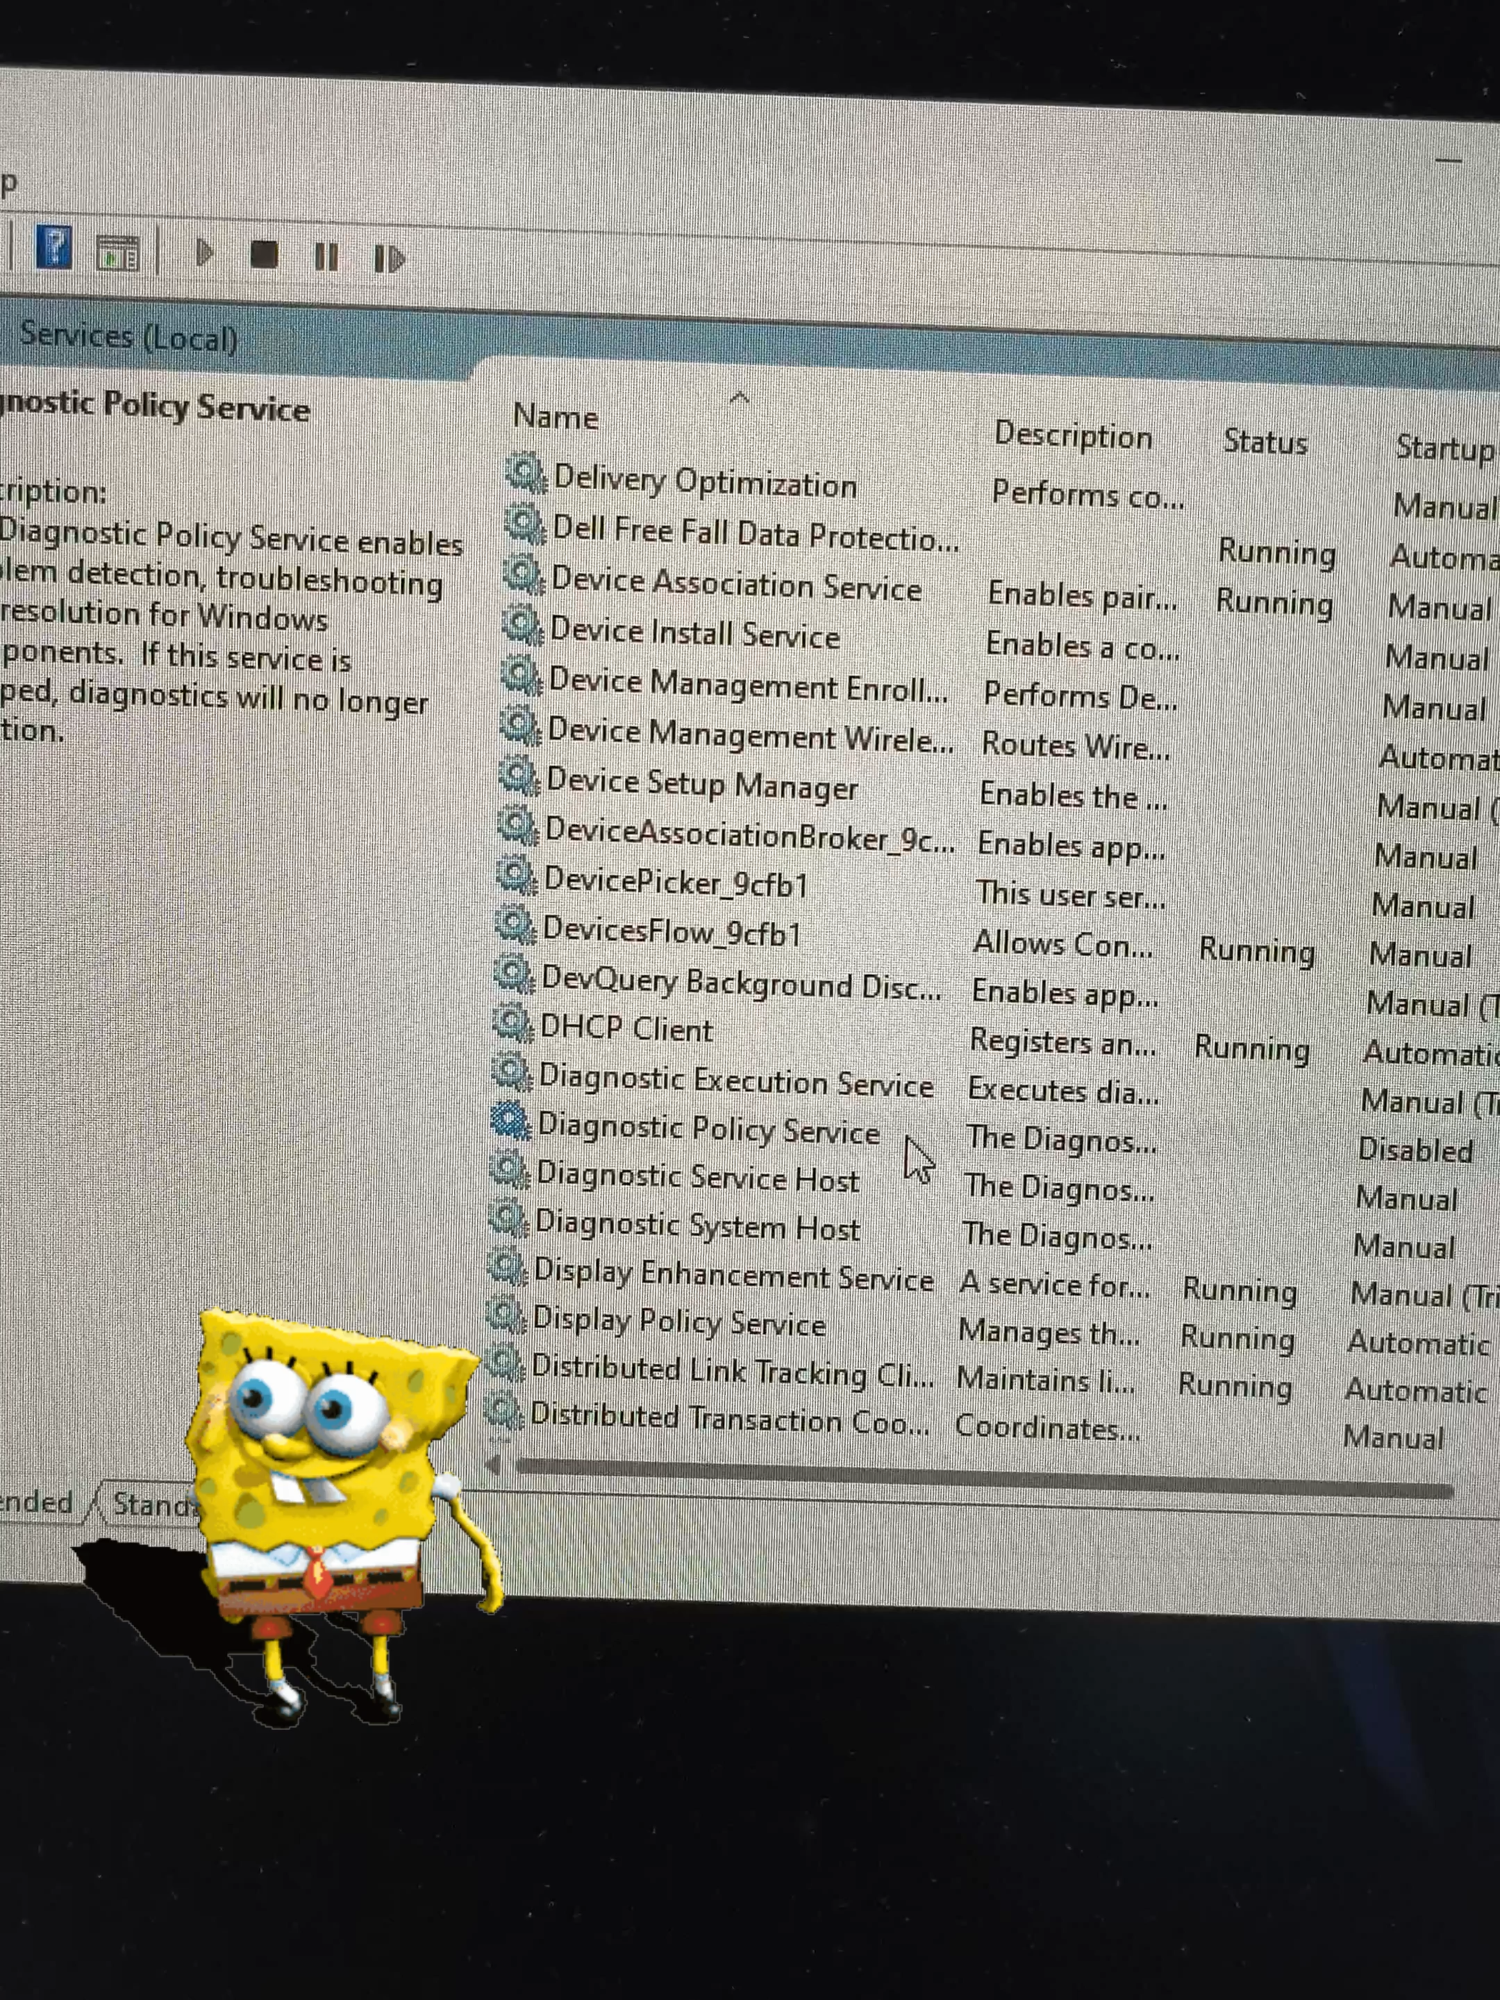This screenshot has width=1500, height=2000.
Task: Switch to the Extended tab
Action: 38,1502
